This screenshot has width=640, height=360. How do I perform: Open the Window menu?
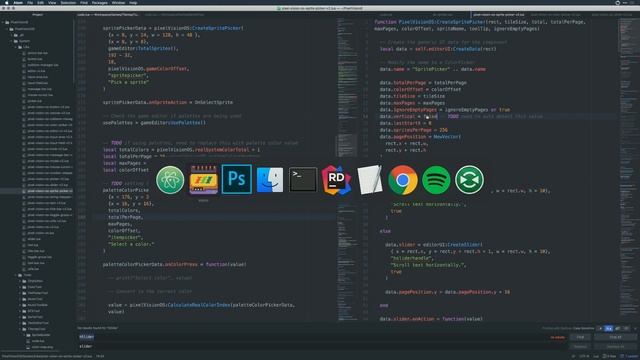pos(118,2)
